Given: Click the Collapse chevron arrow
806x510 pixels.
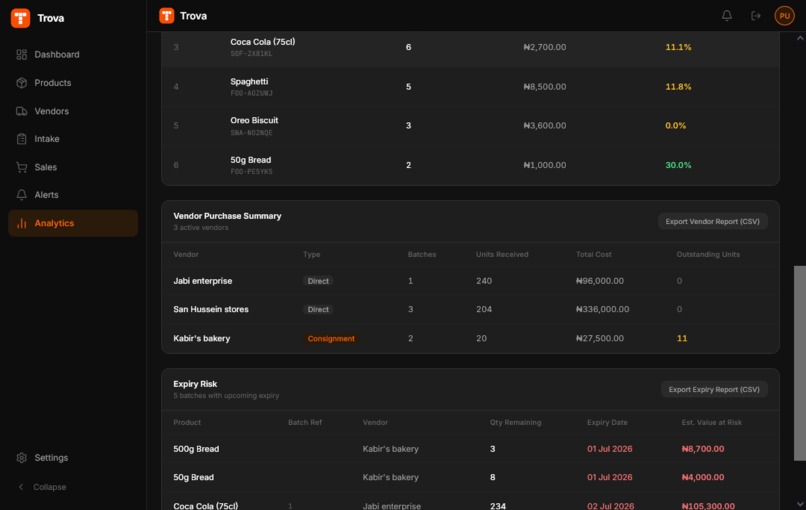Looking at the screenshot, I should coord(21,487).
